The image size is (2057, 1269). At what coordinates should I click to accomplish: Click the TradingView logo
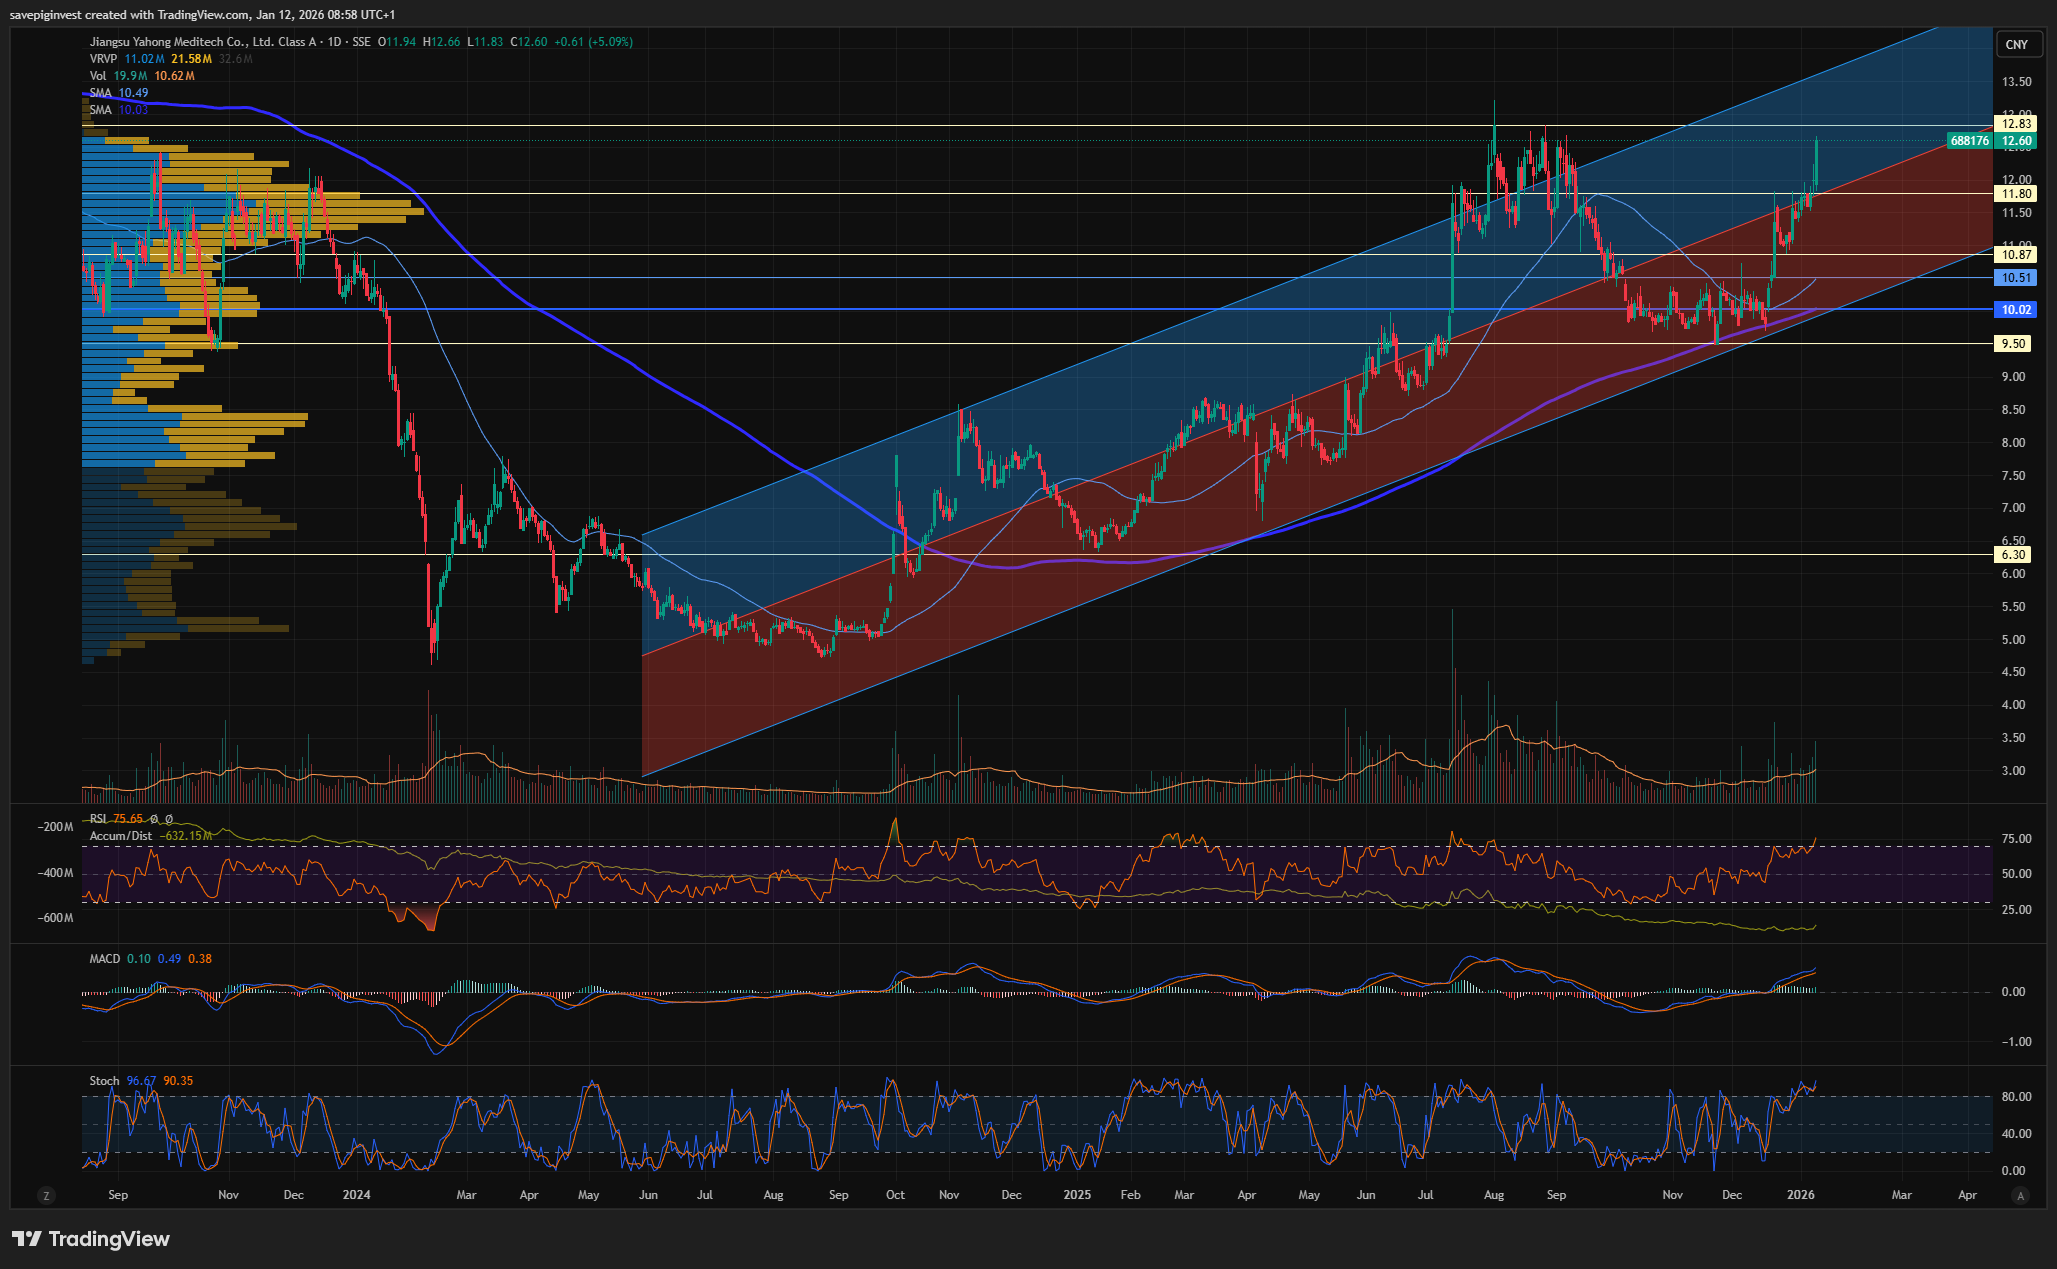91,1239
